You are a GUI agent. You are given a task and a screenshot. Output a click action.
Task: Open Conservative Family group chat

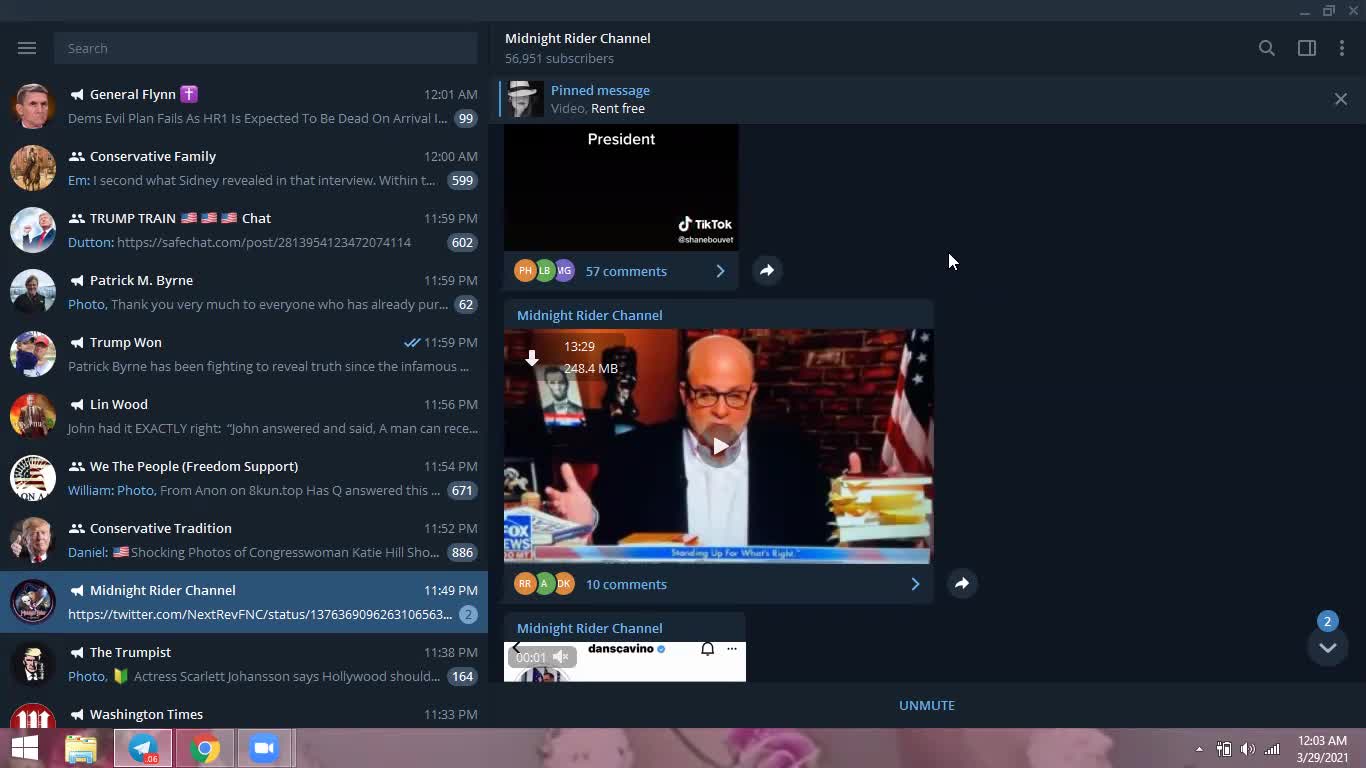pos(244,168)
